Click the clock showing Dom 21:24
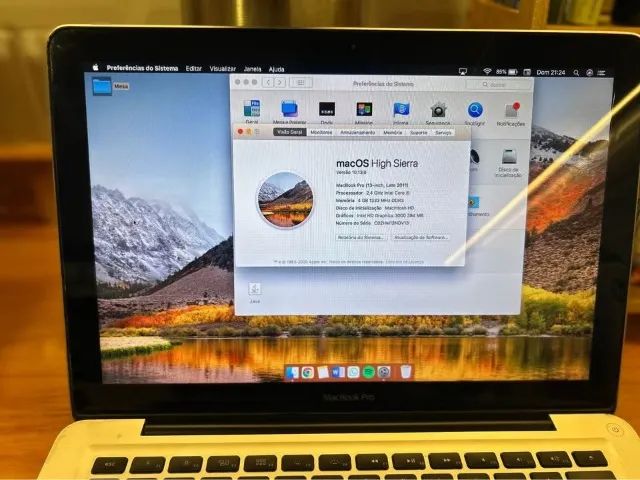The image size is (640, 480). (x=551, y=72)
